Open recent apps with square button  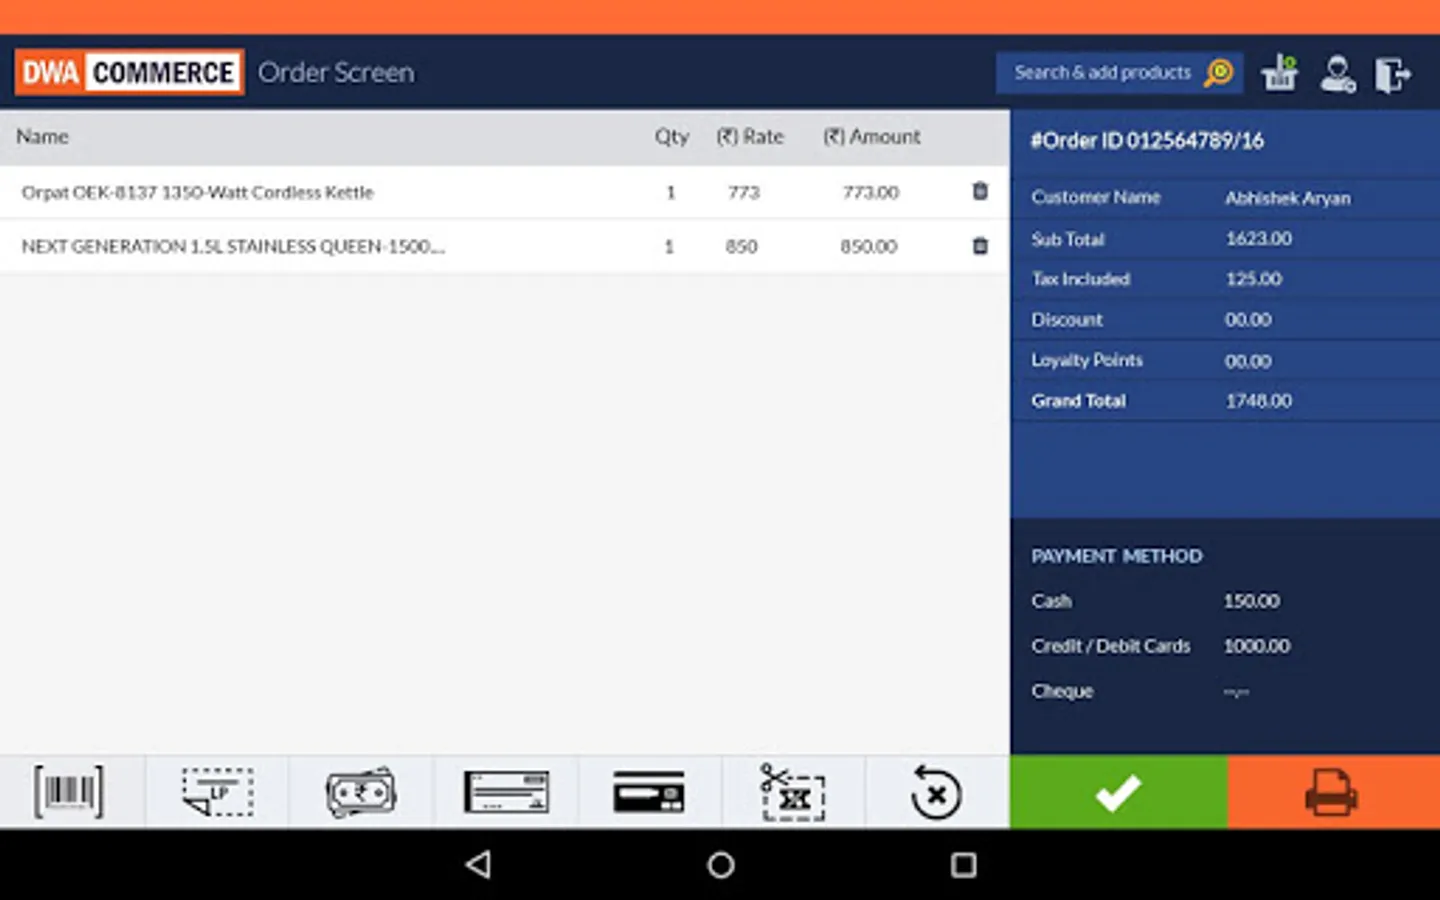(962, 866)
